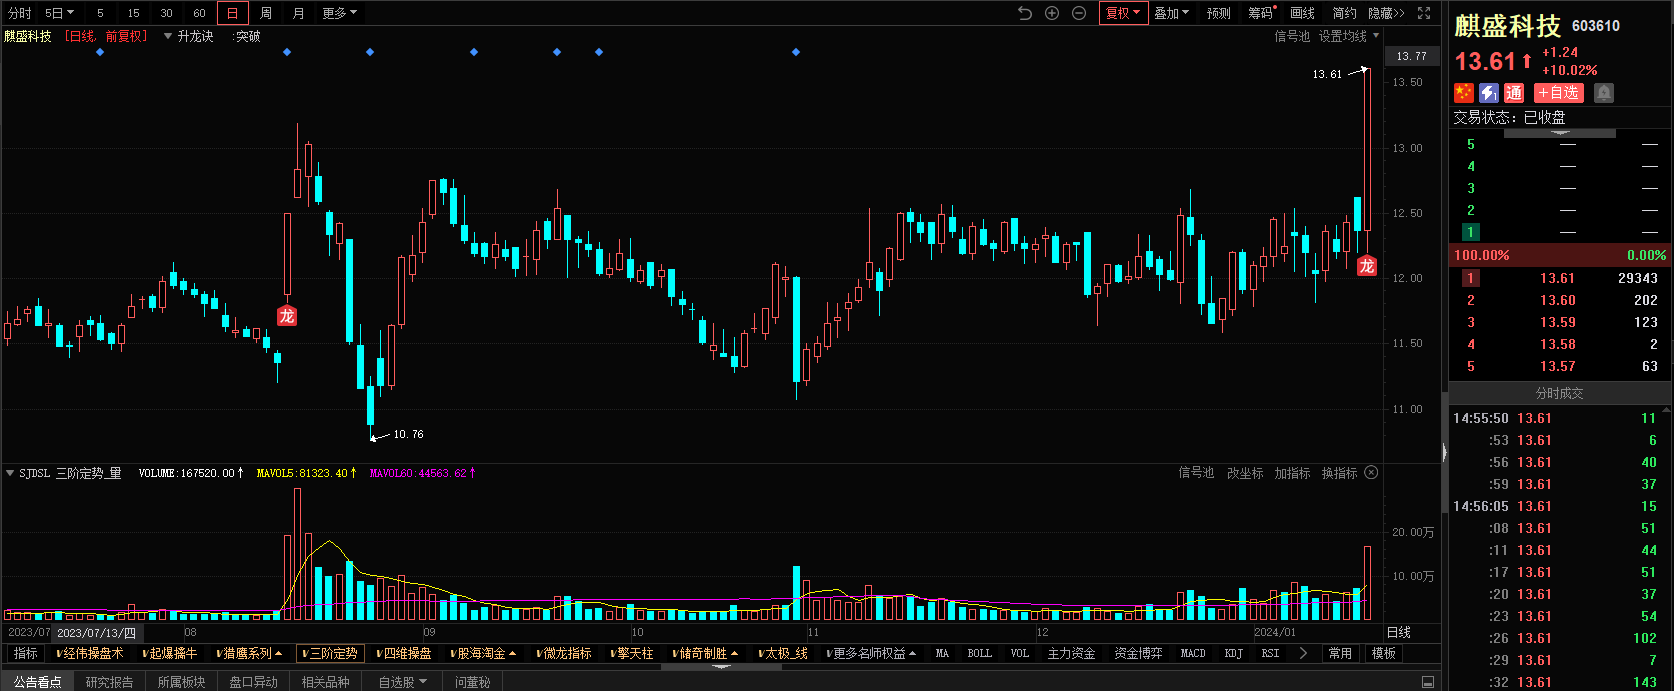Enter fullscreen chart mode
Screen dimensions: 1674x691
pyautogui.click(x=1424, y=13)
